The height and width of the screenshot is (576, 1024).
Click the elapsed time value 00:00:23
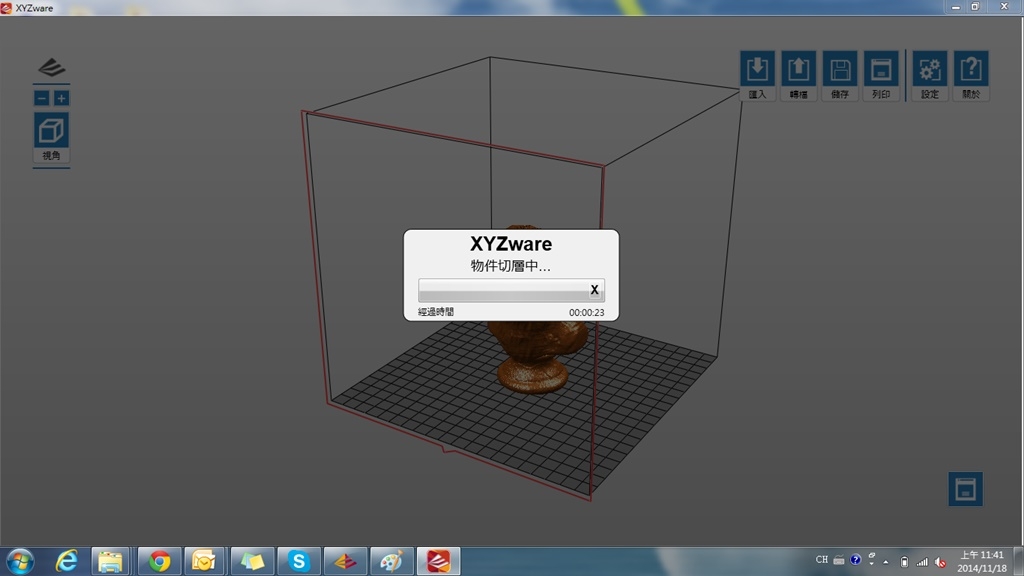tap(586, 313)
